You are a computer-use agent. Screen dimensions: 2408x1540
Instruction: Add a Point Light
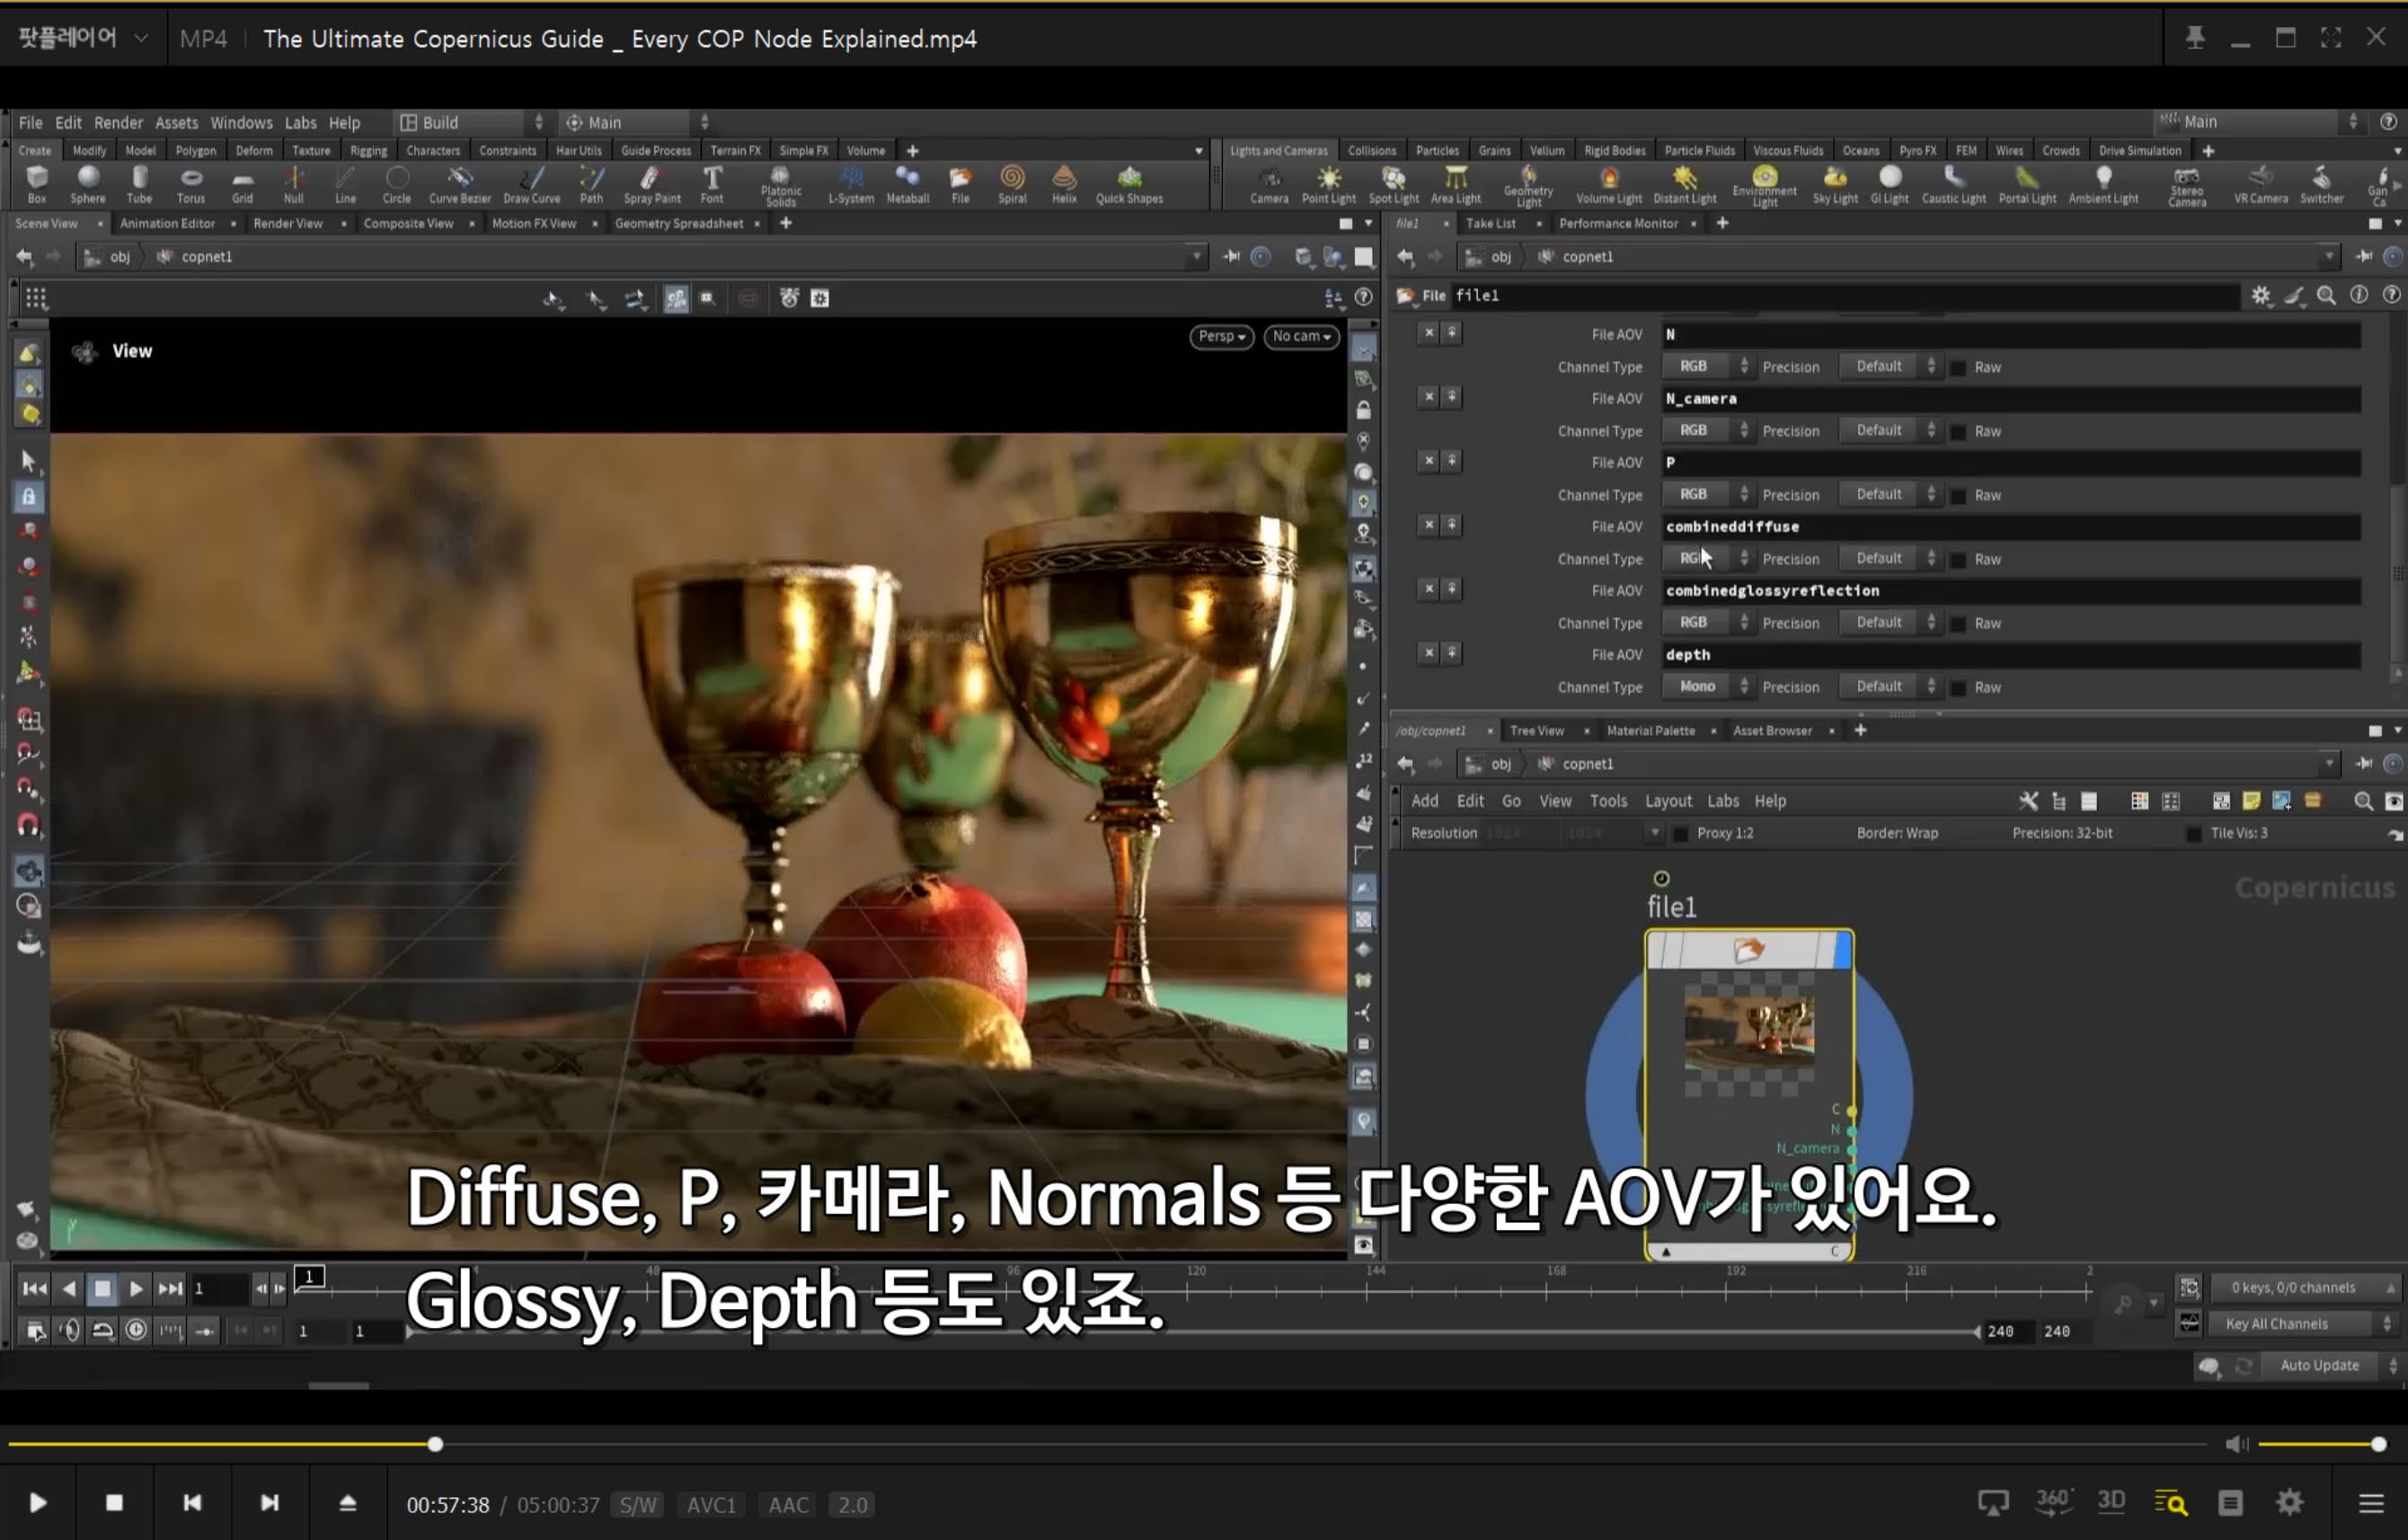click(x=1328, y=185)
